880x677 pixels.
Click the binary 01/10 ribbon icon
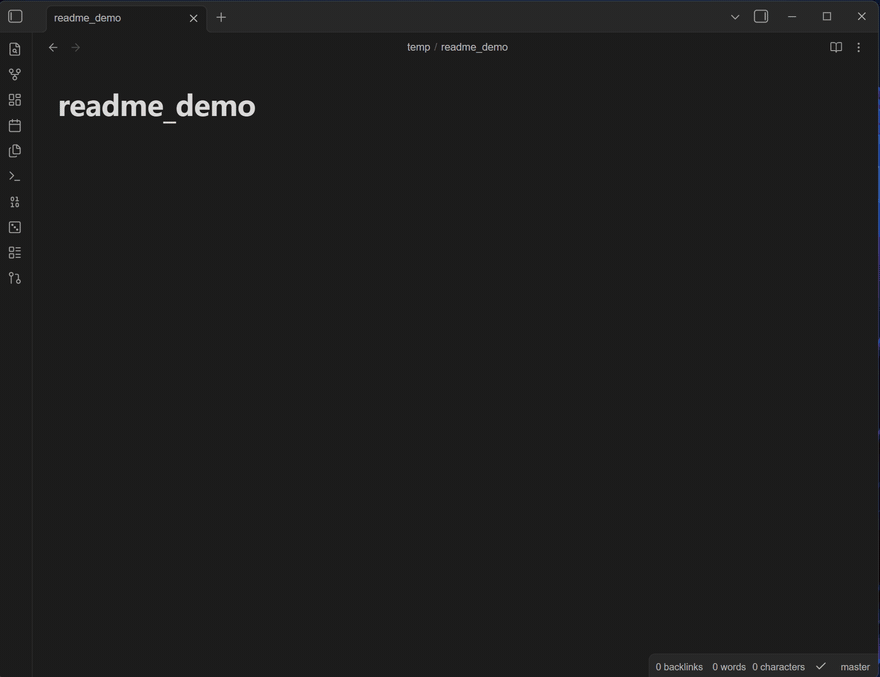click(x=15, y=202)
